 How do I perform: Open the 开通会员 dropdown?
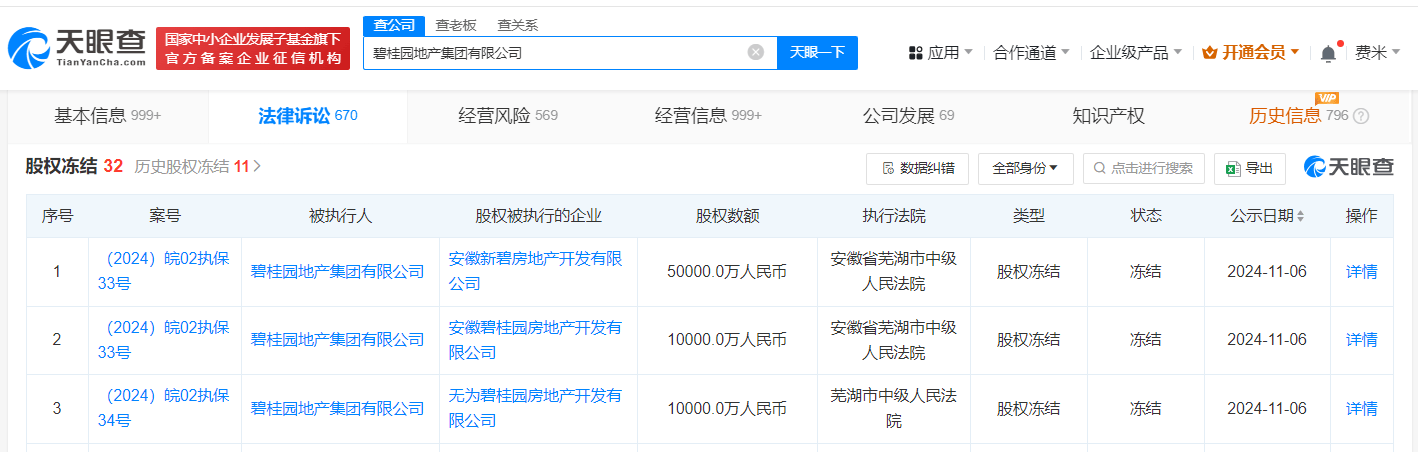(1250, 52)
